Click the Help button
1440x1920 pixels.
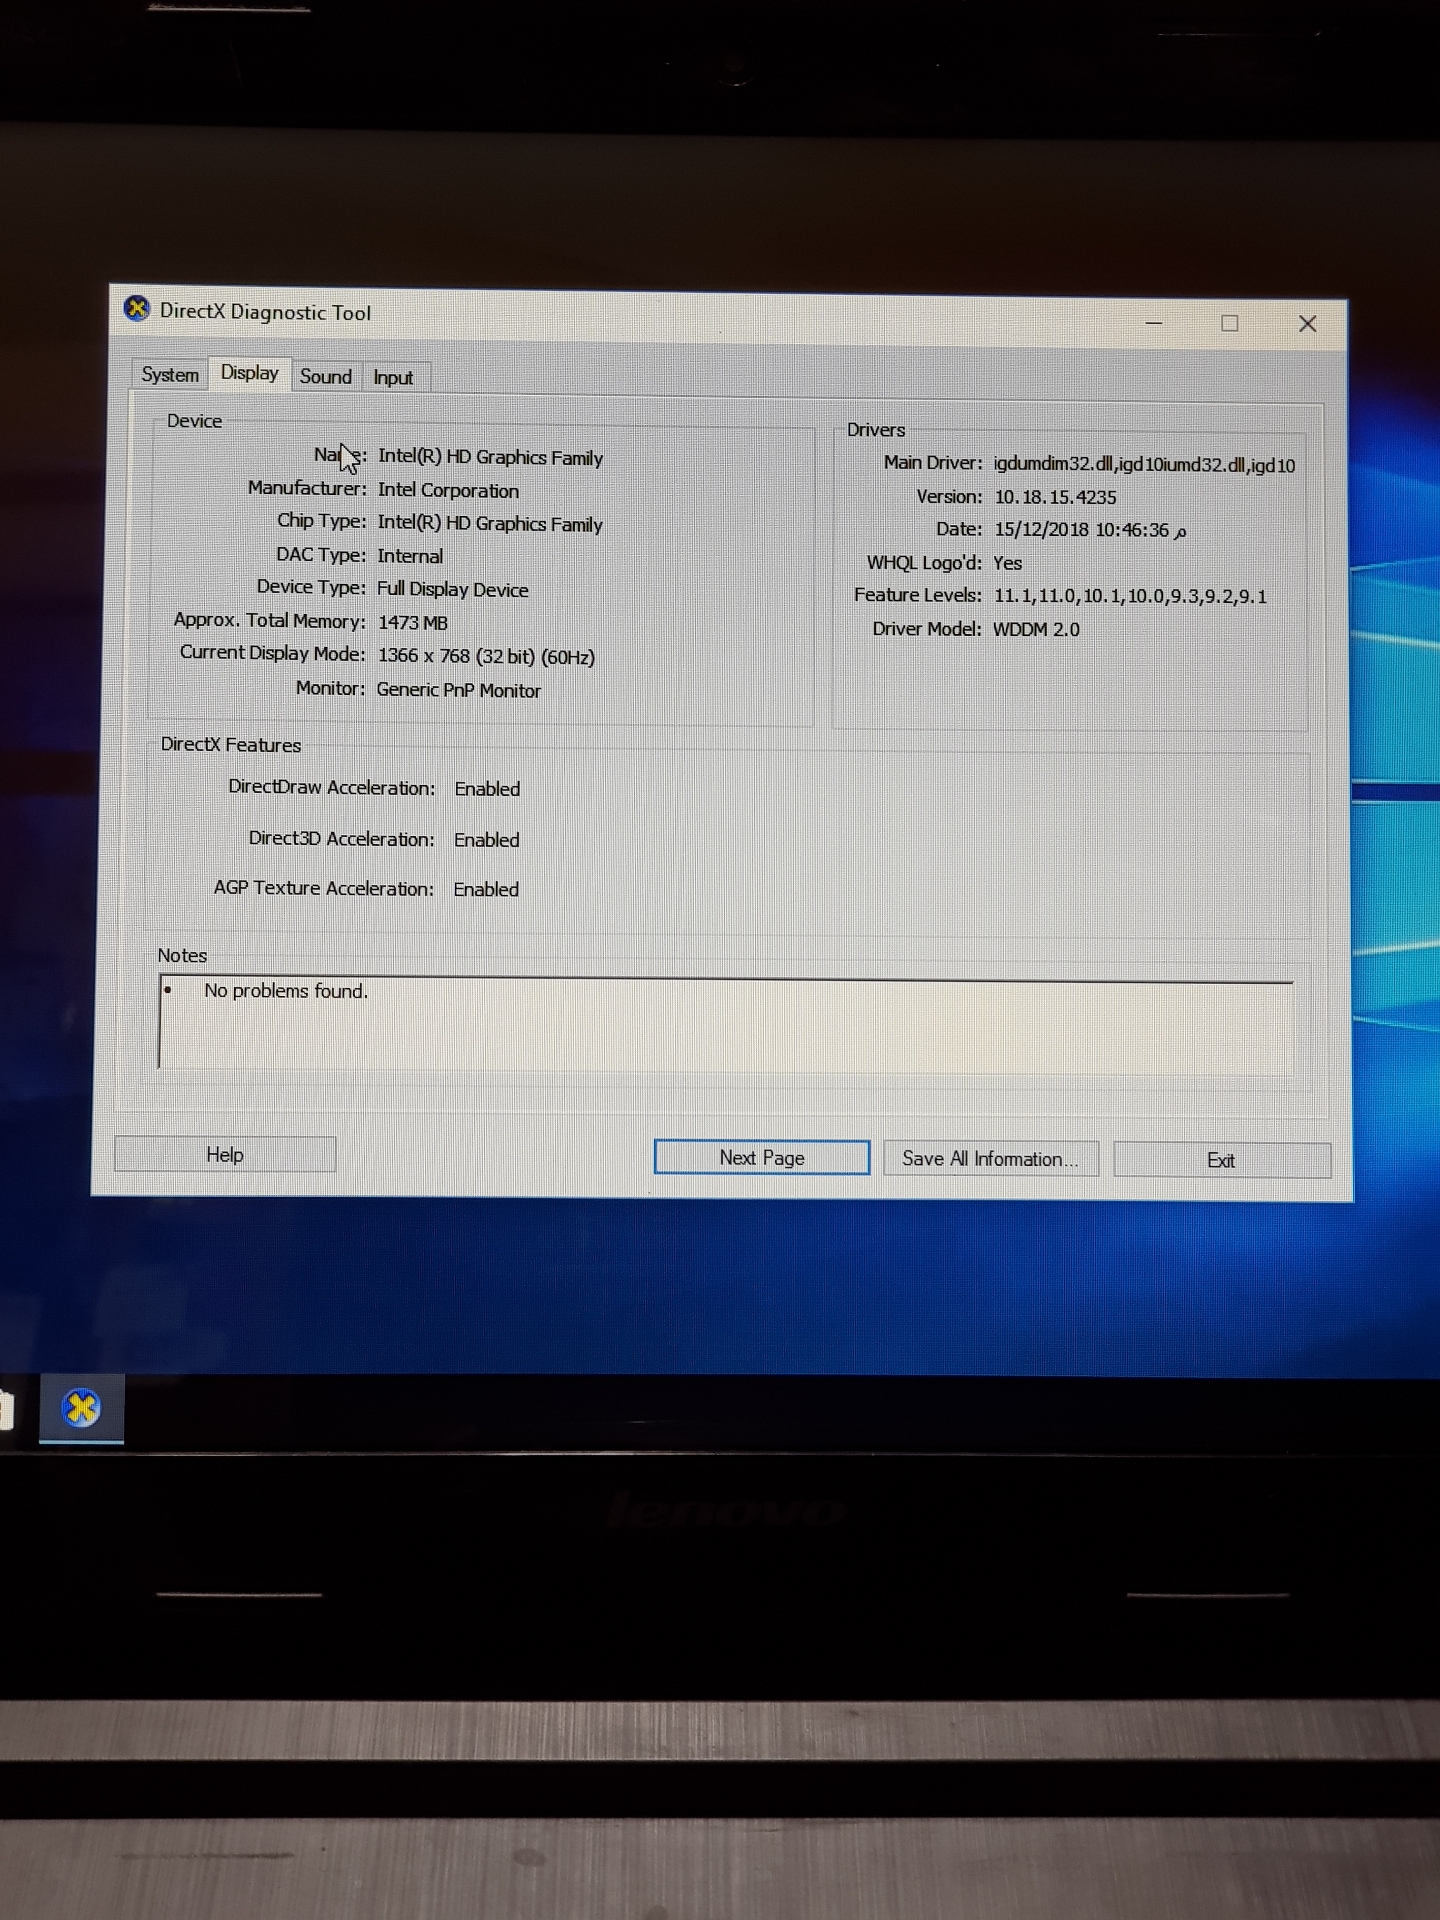225,1154
